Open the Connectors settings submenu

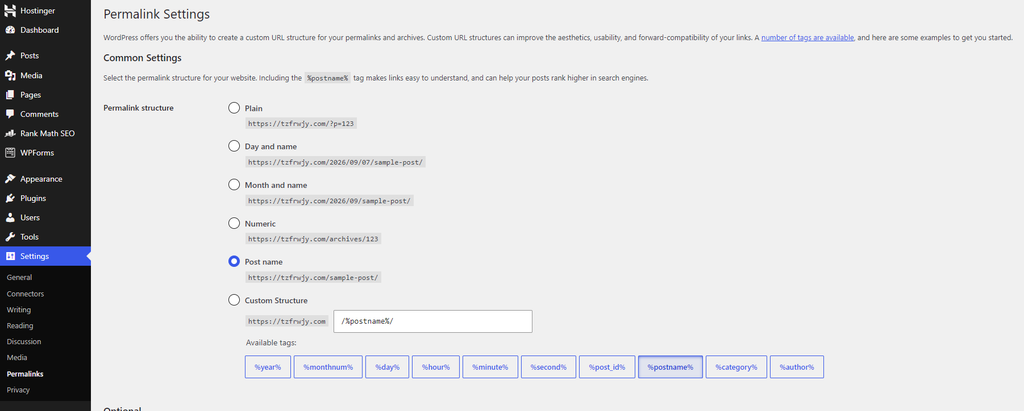(25, 294)
